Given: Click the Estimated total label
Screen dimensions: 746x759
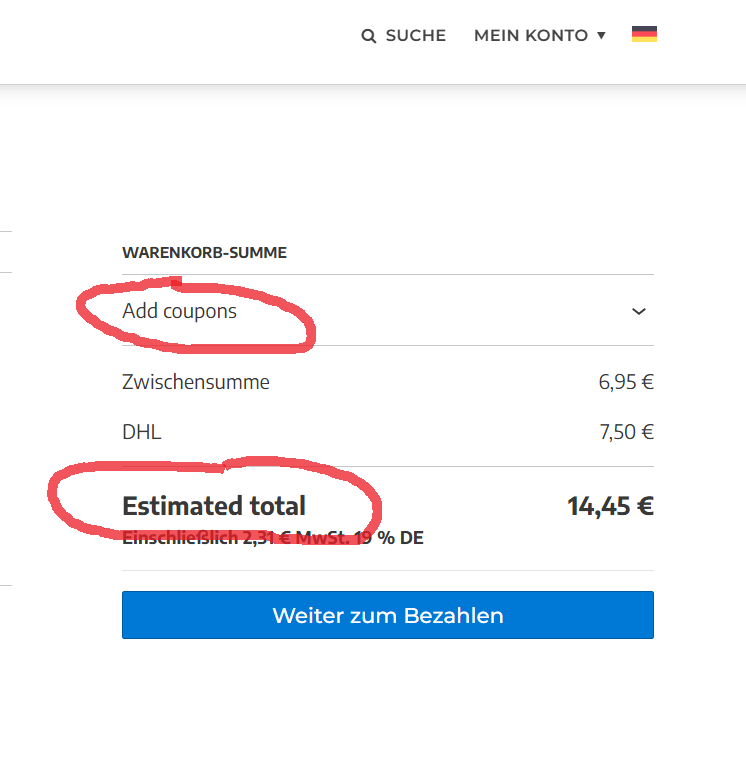Looking at the screenshot, I should 214,506.
